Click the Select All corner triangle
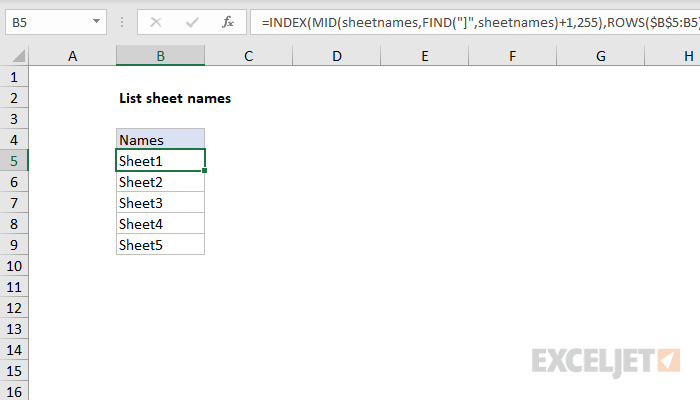This screenshot has height=400, width=700. tap(14, 58)
